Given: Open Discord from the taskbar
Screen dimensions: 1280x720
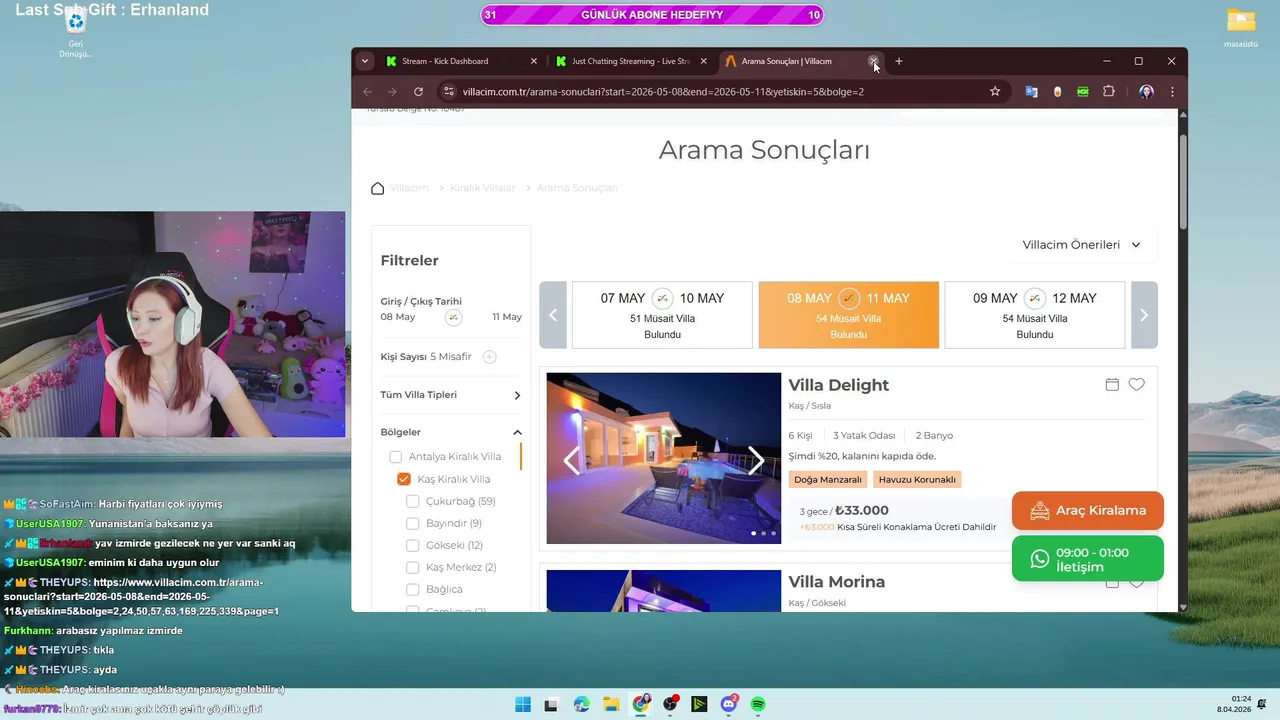Looking at the screenshot, I should [729, 704].
